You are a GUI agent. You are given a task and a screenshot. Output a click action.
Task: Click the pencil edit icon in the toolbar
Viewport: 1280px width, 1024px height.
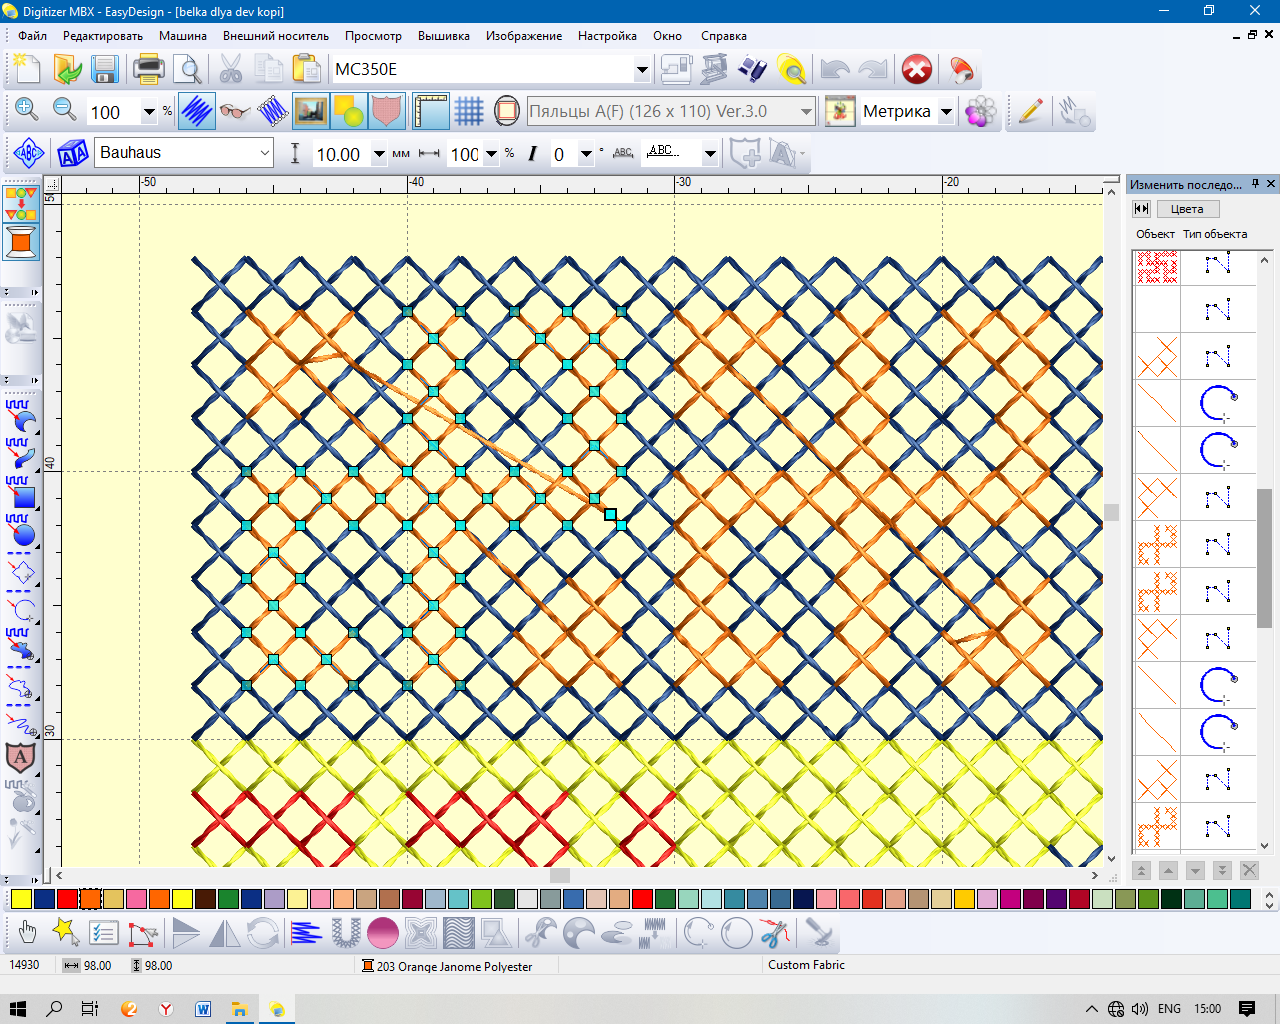[x=1030, y=111]
